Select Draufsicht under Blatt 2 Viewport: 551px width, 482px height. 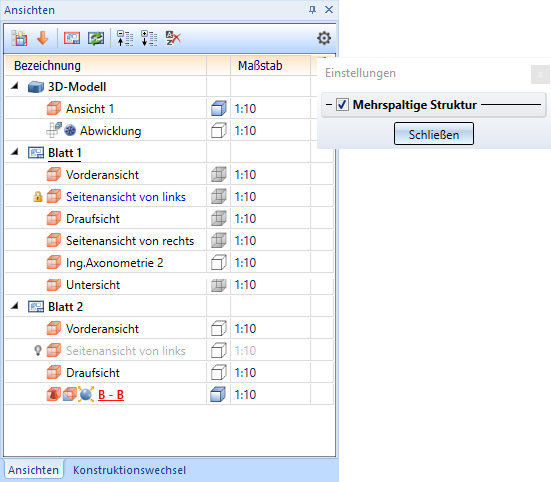pyautogui.click(x=93, y=373)
